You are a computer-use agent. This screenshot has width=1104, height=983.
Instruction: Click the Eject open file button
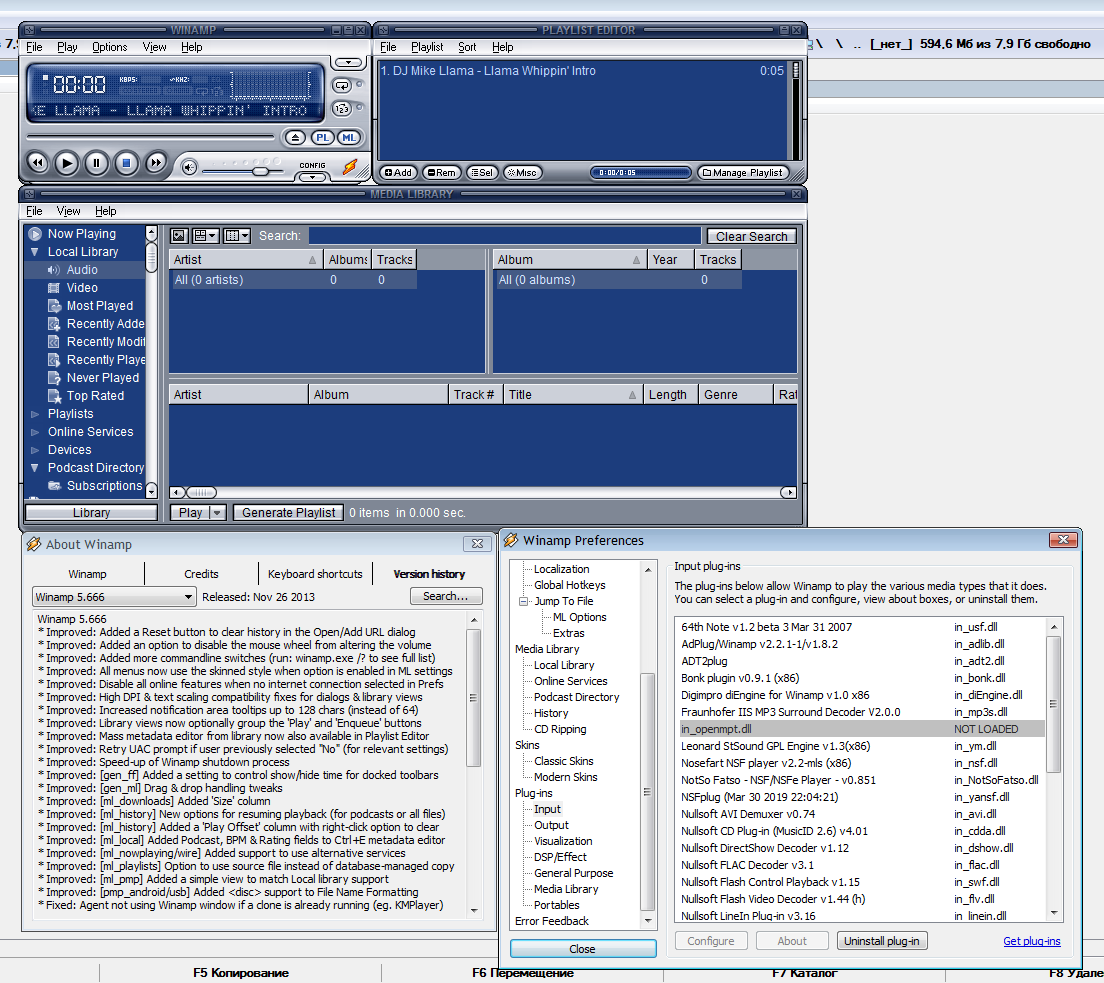295,138
